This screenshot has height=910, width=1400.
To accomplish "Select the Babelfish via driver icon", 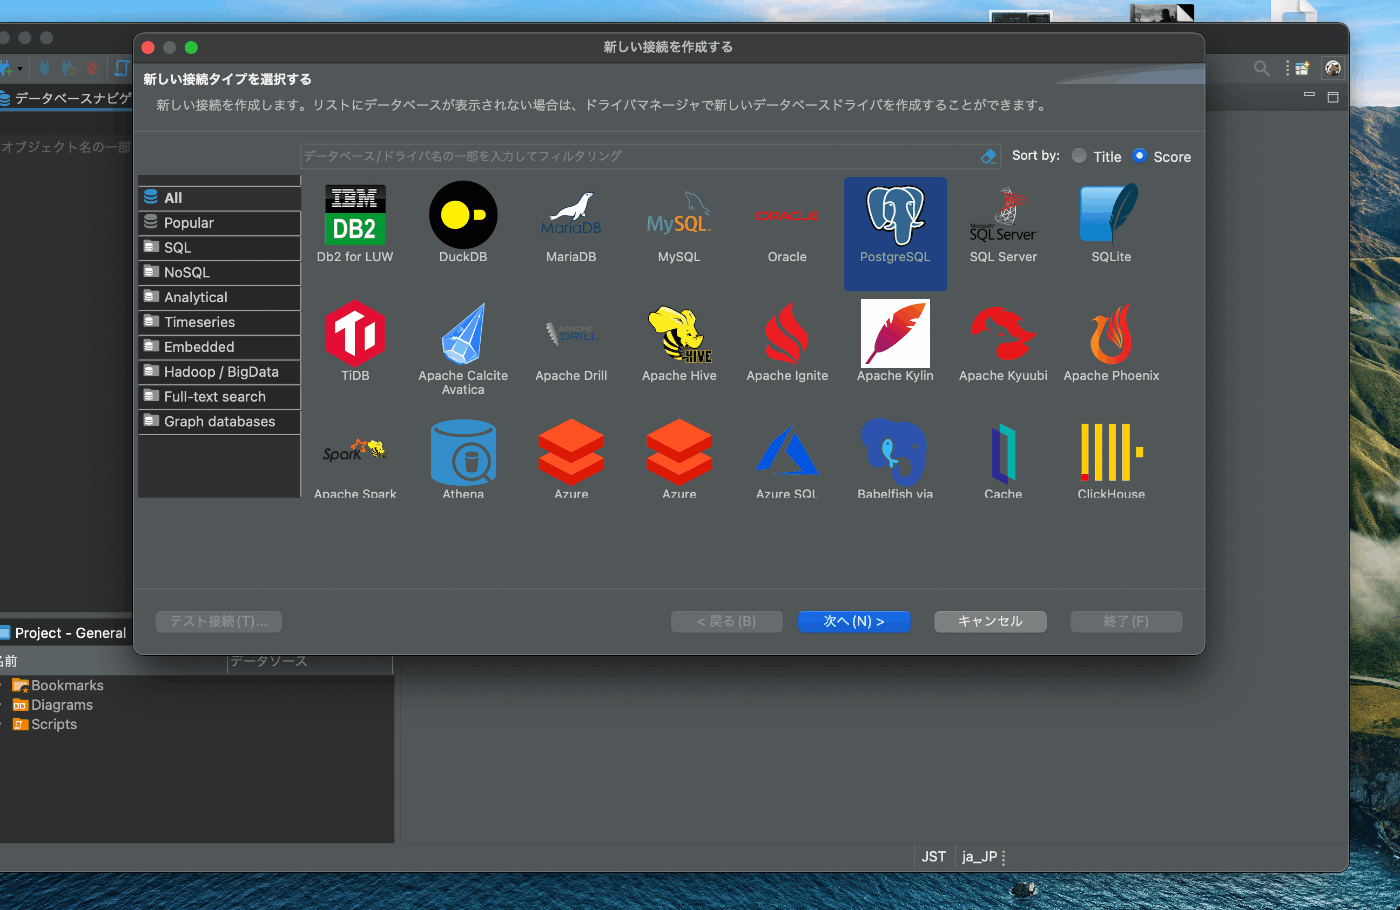I will point(895,452).
